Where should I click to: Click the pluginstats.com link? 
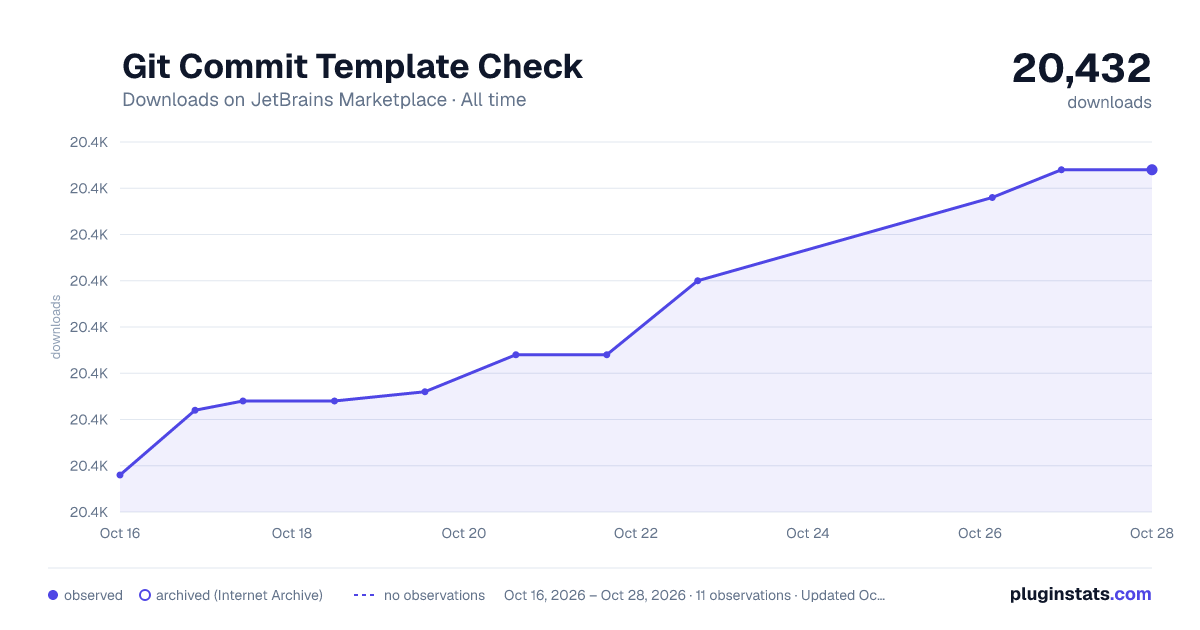[1080, 594]
